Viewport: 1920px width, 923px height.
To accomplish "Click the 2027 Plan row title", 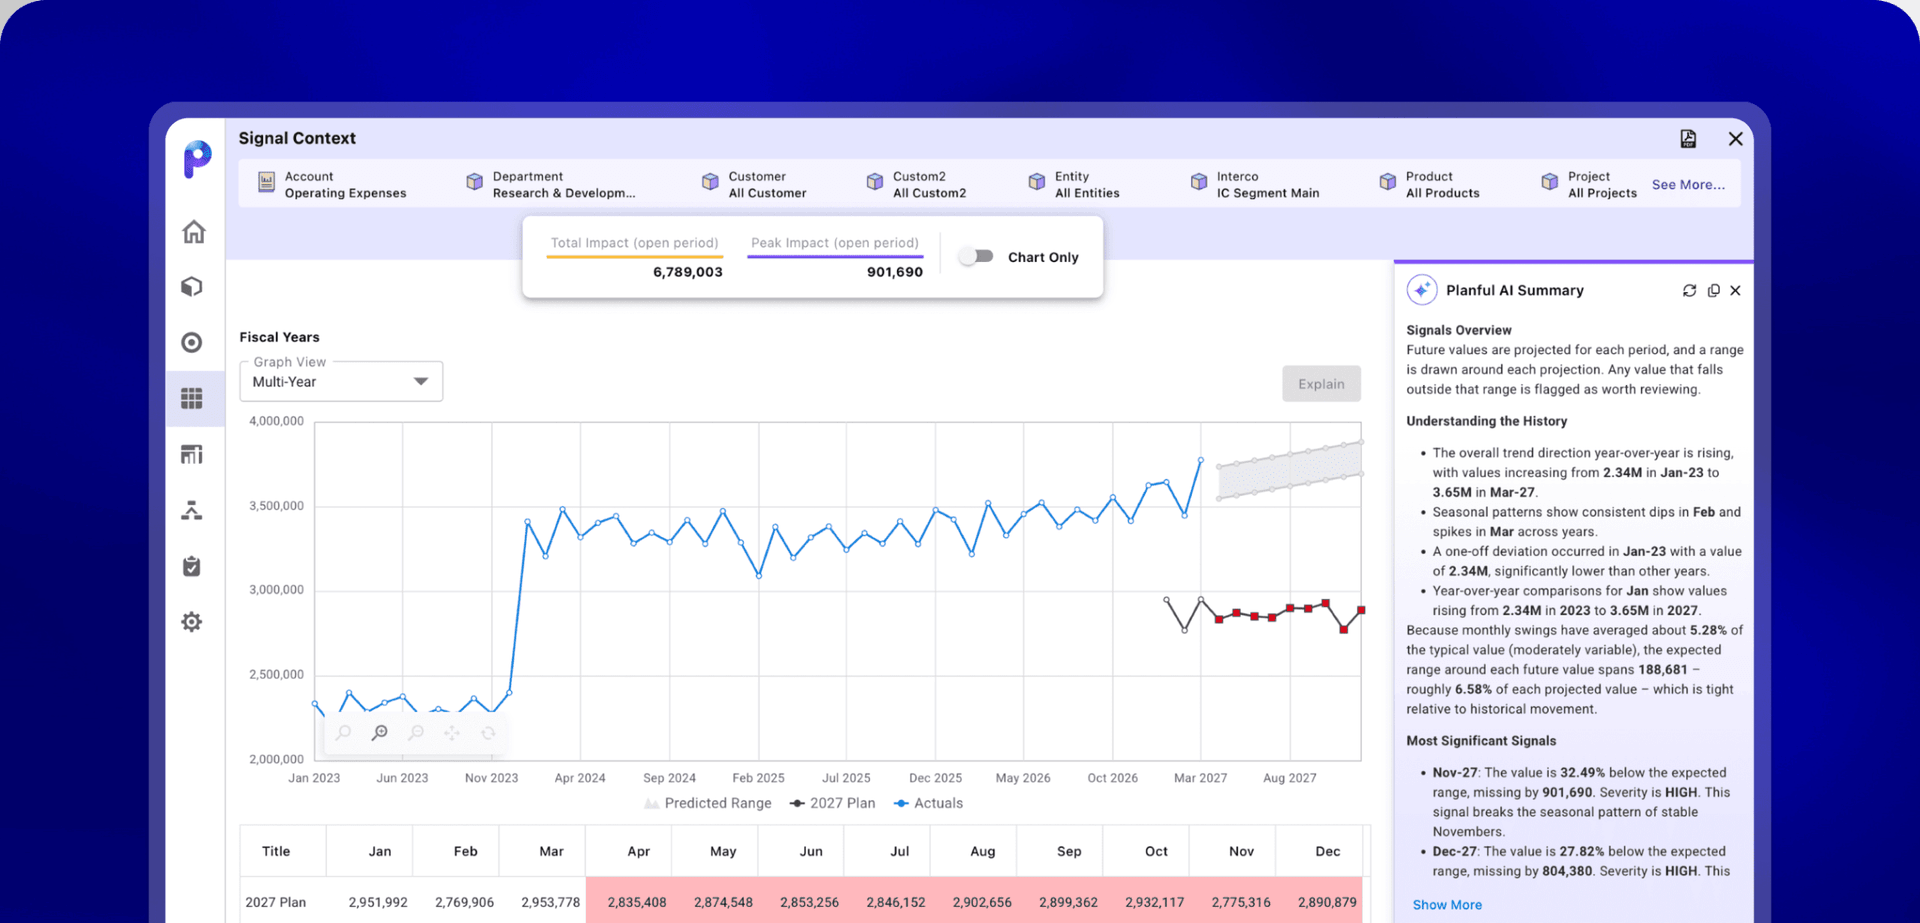I will click(276, 902).
